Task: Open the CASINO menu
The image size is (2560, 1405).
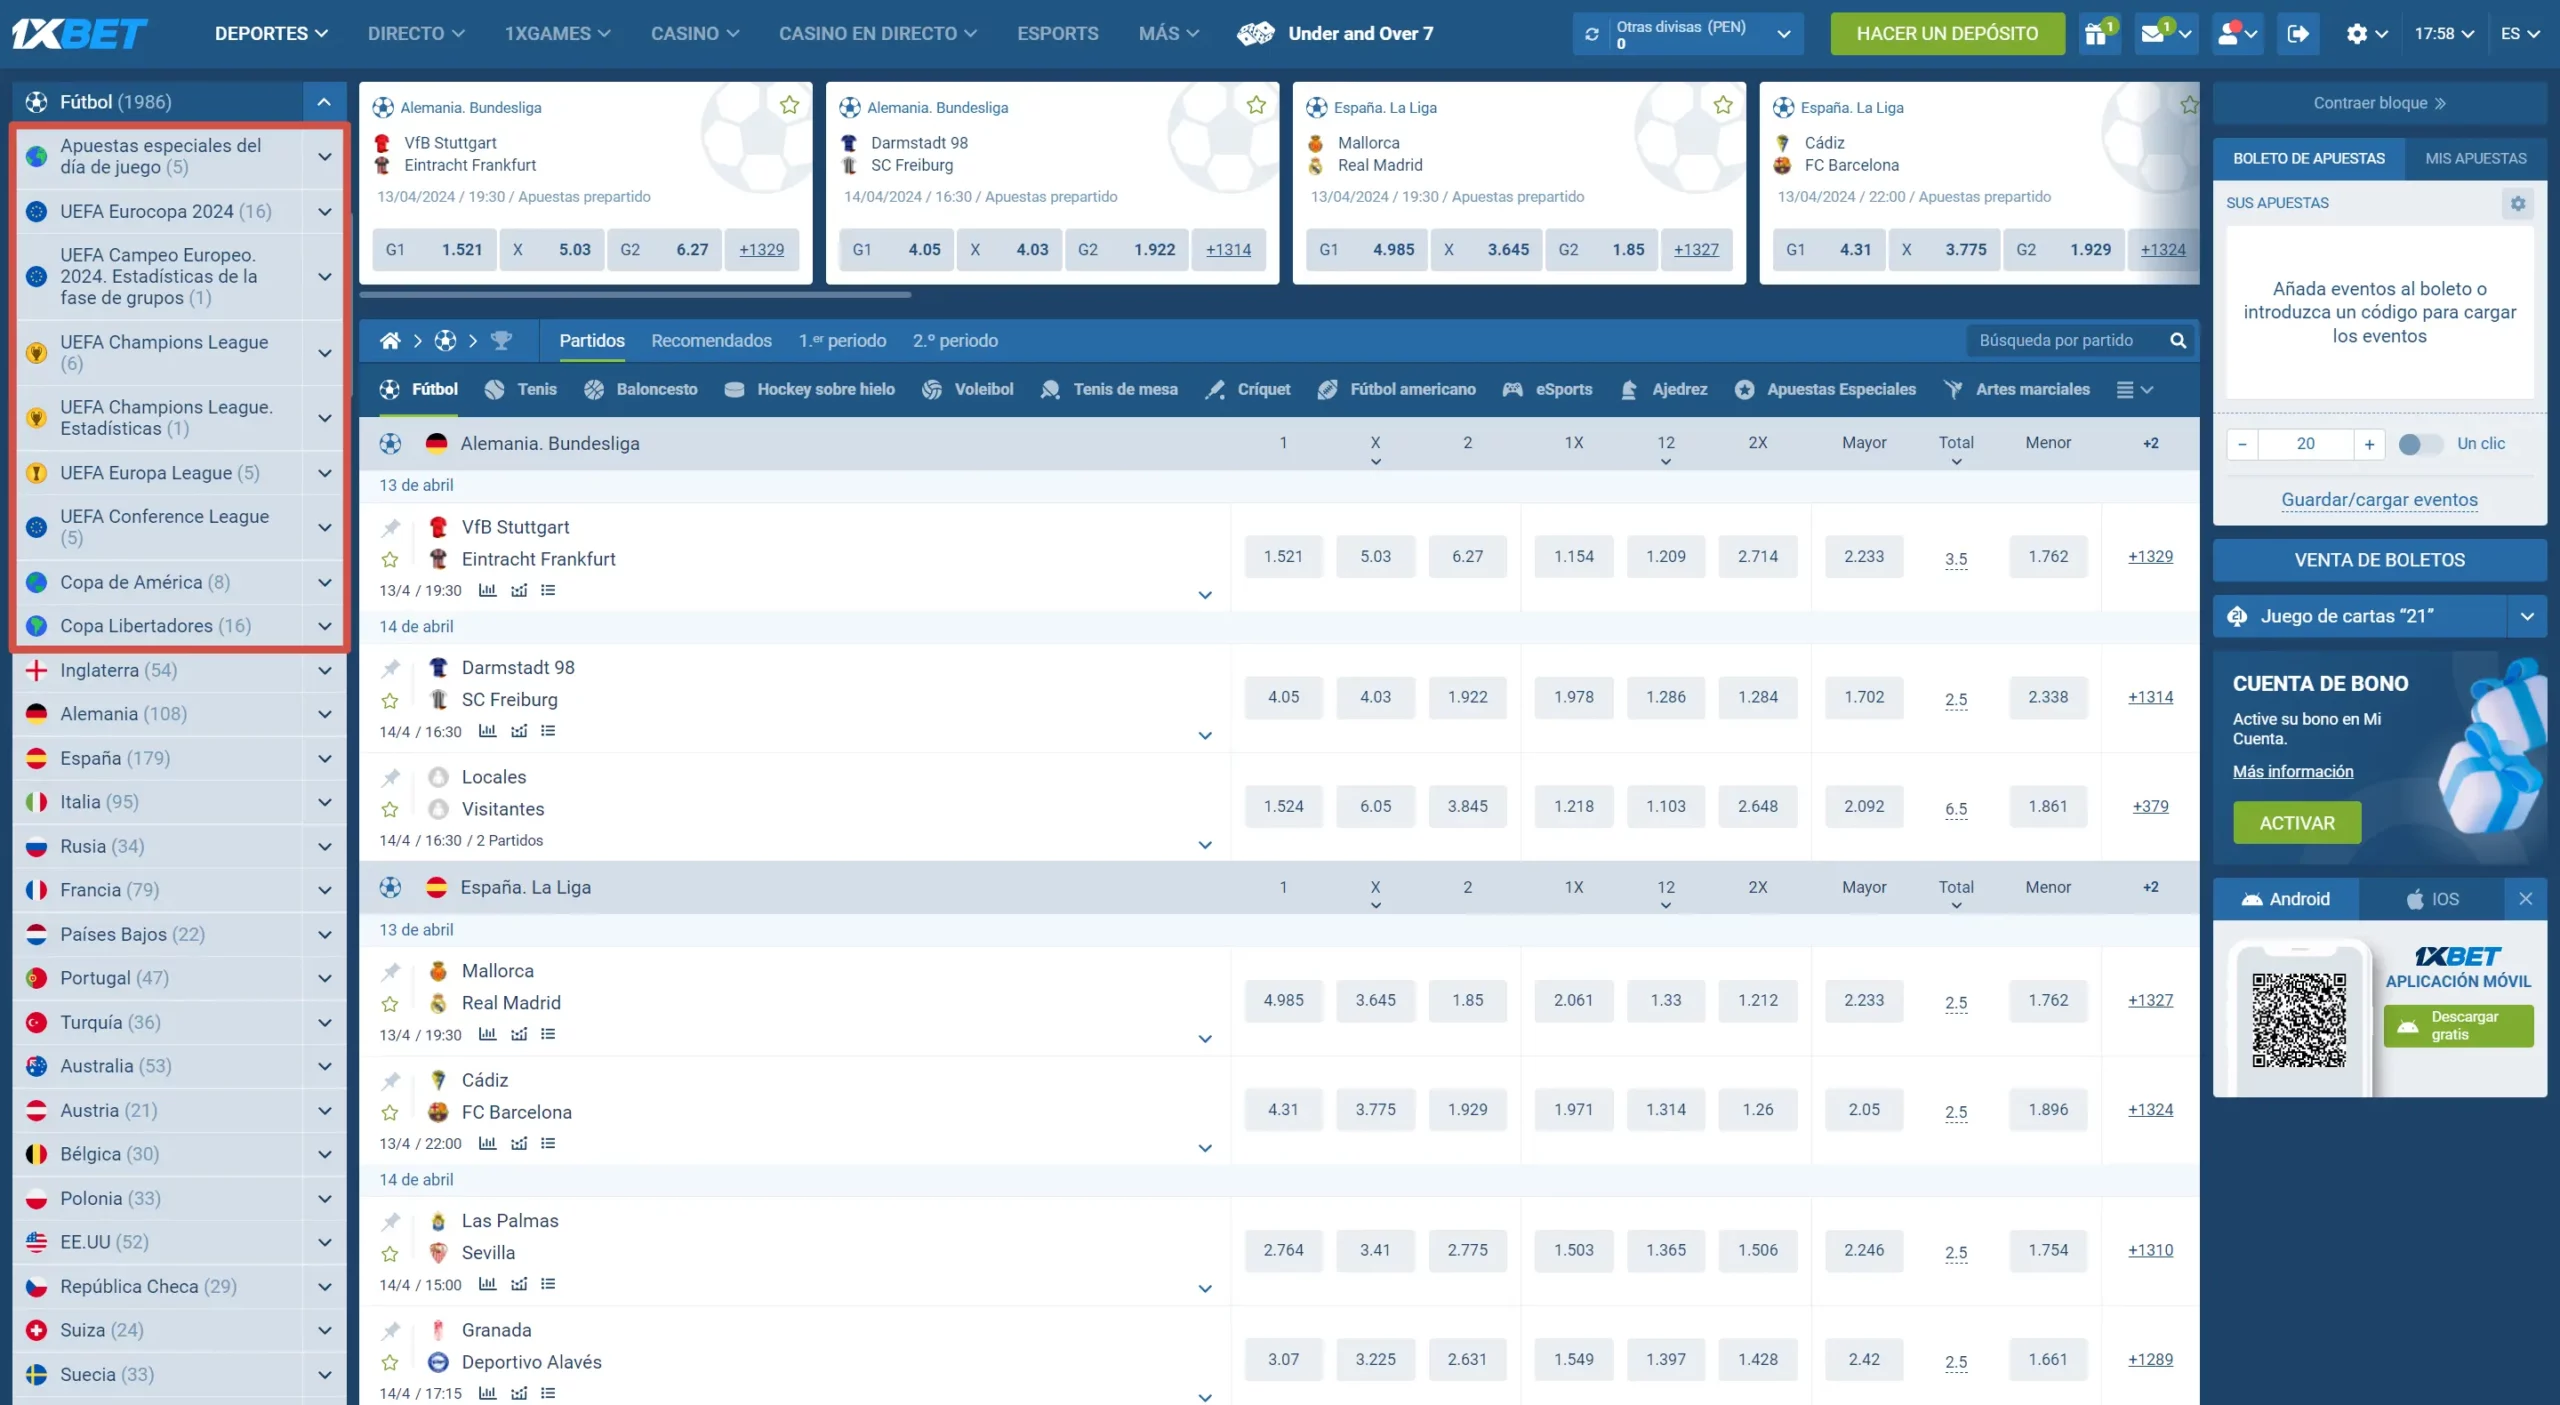Action: tap(695, 34)
